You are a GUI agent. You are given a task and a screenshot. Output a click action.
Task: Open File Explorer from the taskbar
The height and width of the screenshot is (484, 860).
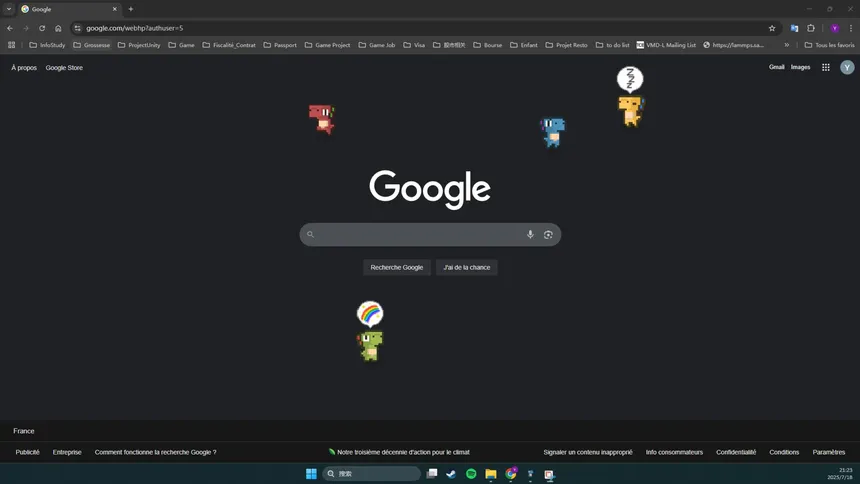(x=491, y=474)
